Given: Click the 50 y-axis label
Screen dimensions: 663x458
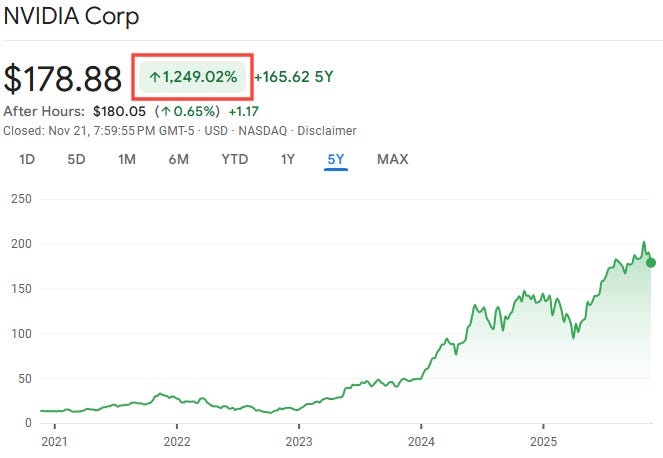Looking at the screenshot, I should 25,378.
